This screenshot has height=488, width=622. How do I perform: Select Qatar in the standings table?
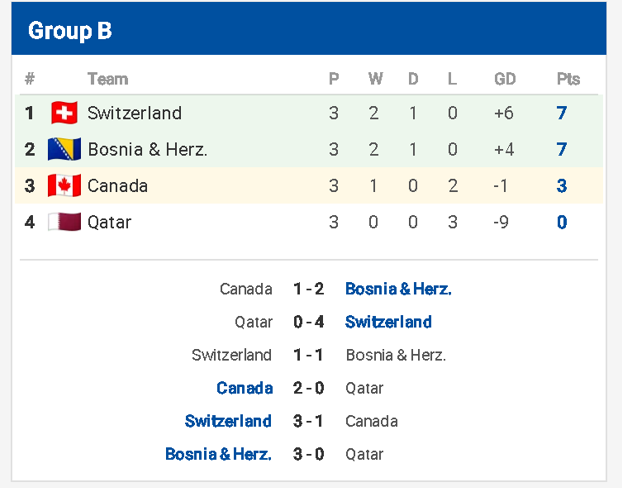(x=309, y=222)
